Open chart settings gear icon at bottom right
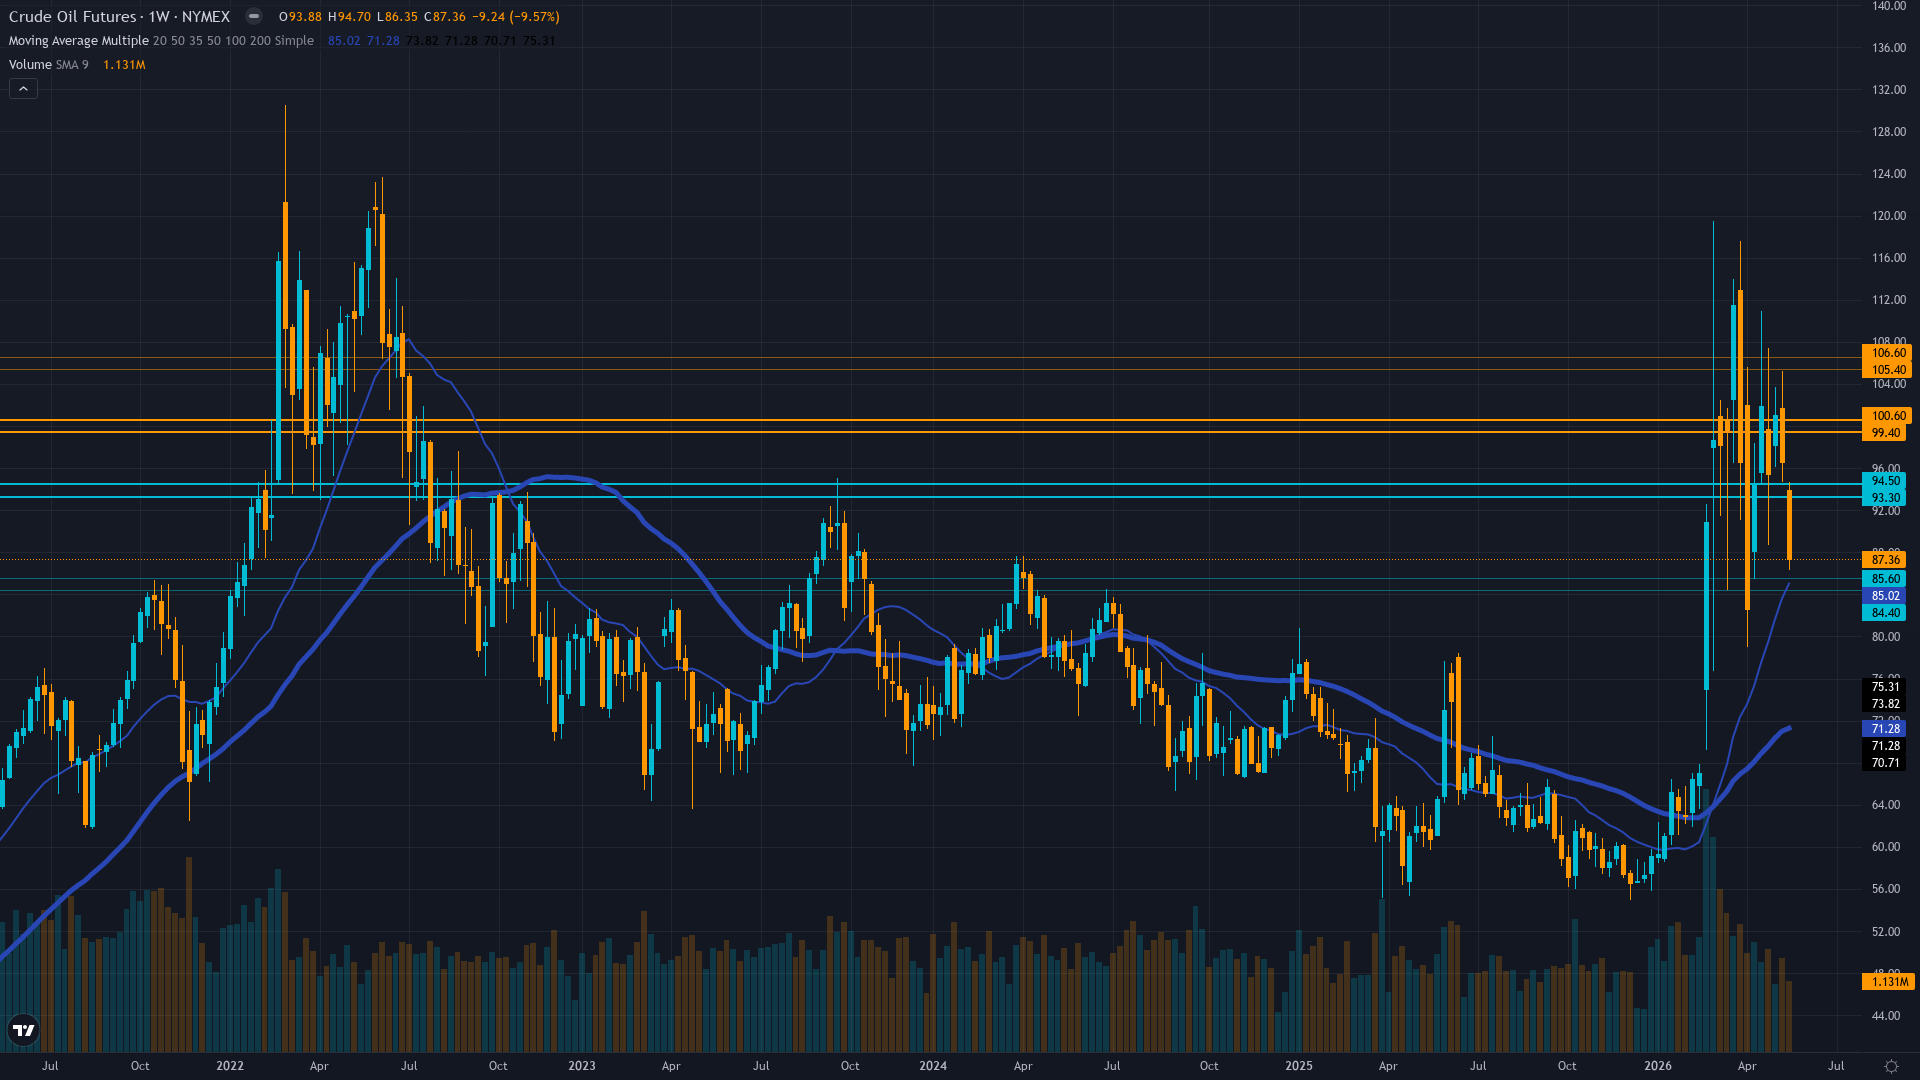Screen dimensions: 1920x1080 tap(1891, 1066)
